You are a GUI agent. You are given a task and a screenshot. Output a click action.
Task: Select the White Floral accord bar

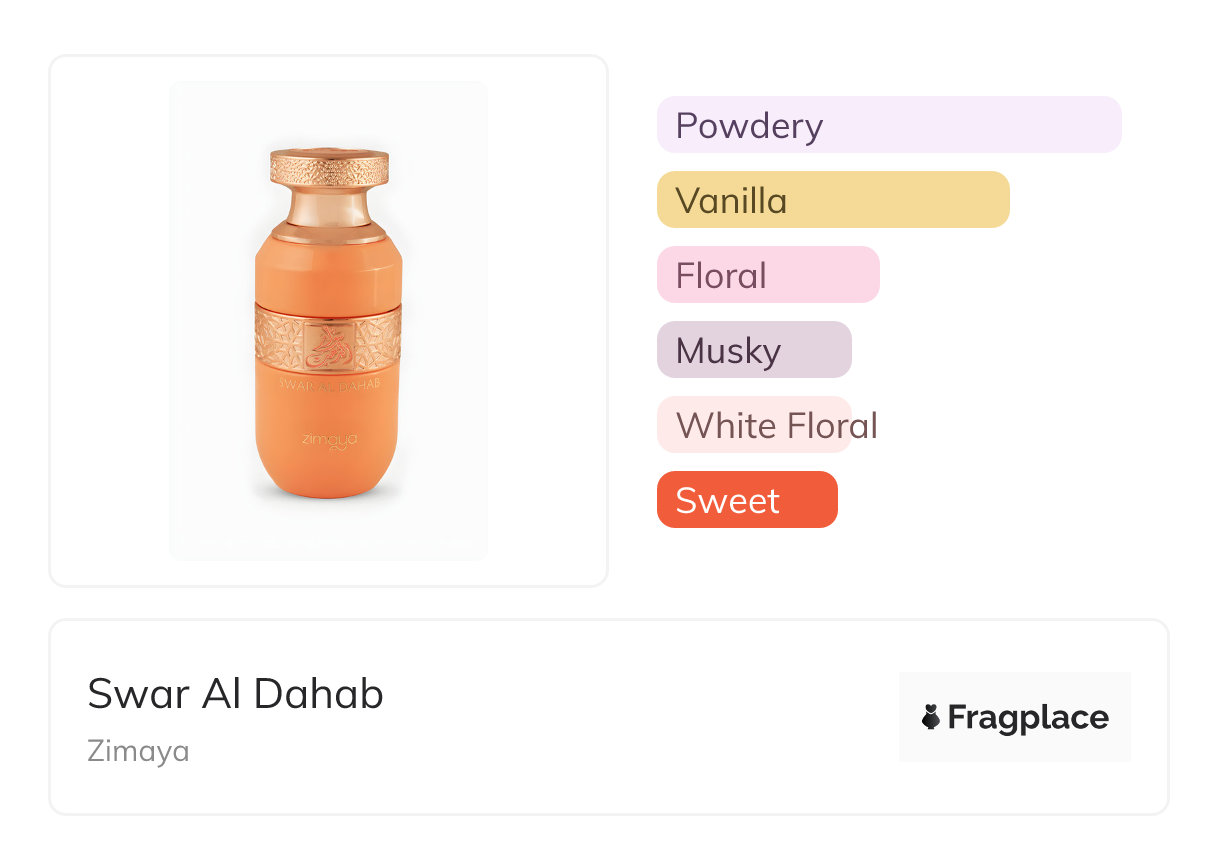[753, 425]
